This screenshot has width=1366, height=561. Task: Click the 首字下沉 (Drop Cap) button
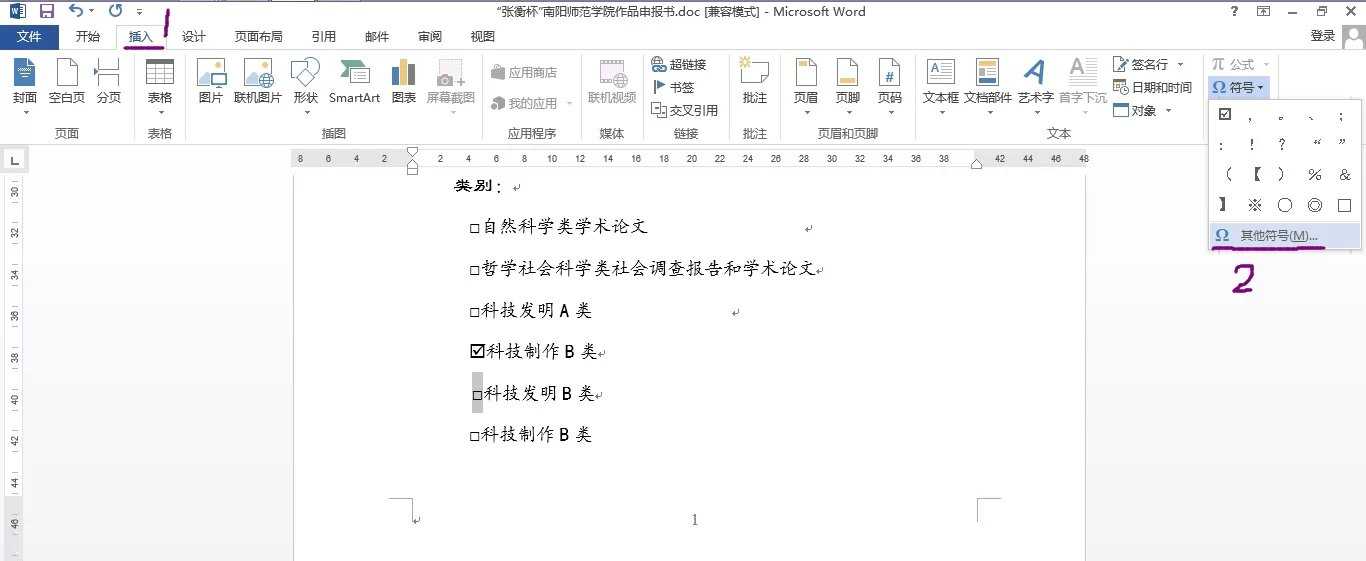1082,86
